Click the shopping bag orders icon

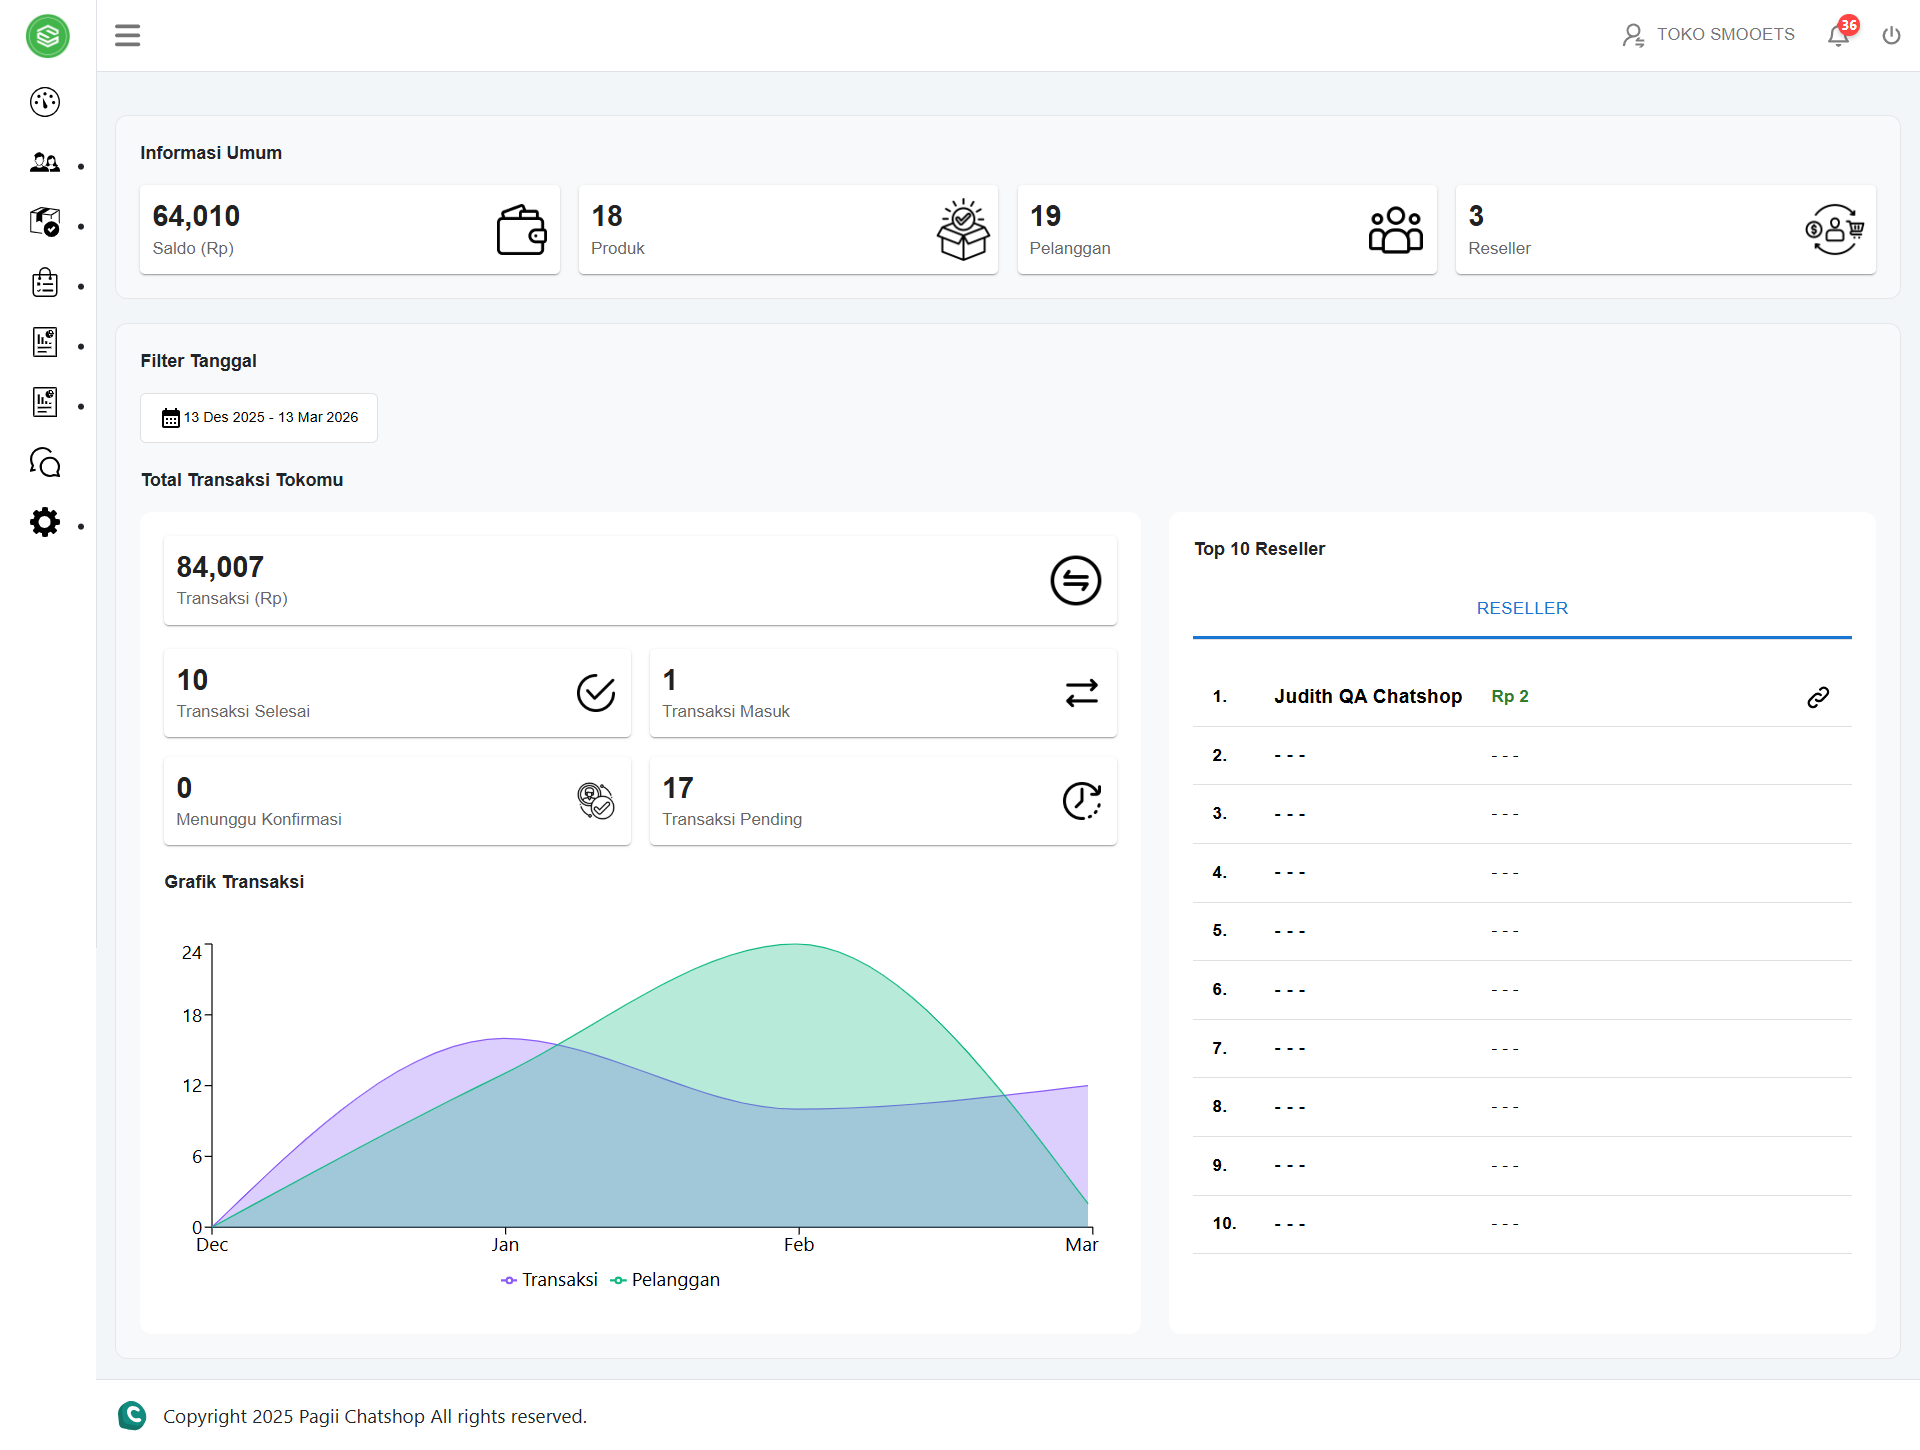[45, 282]
